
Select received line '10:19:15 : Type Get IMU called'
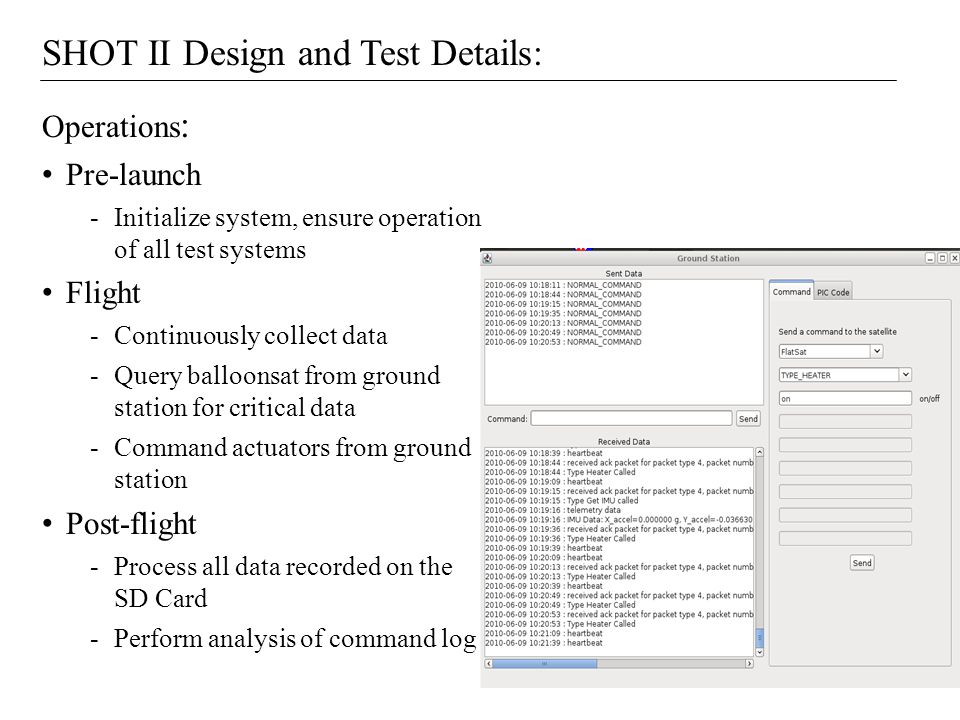tap(561, 501)
